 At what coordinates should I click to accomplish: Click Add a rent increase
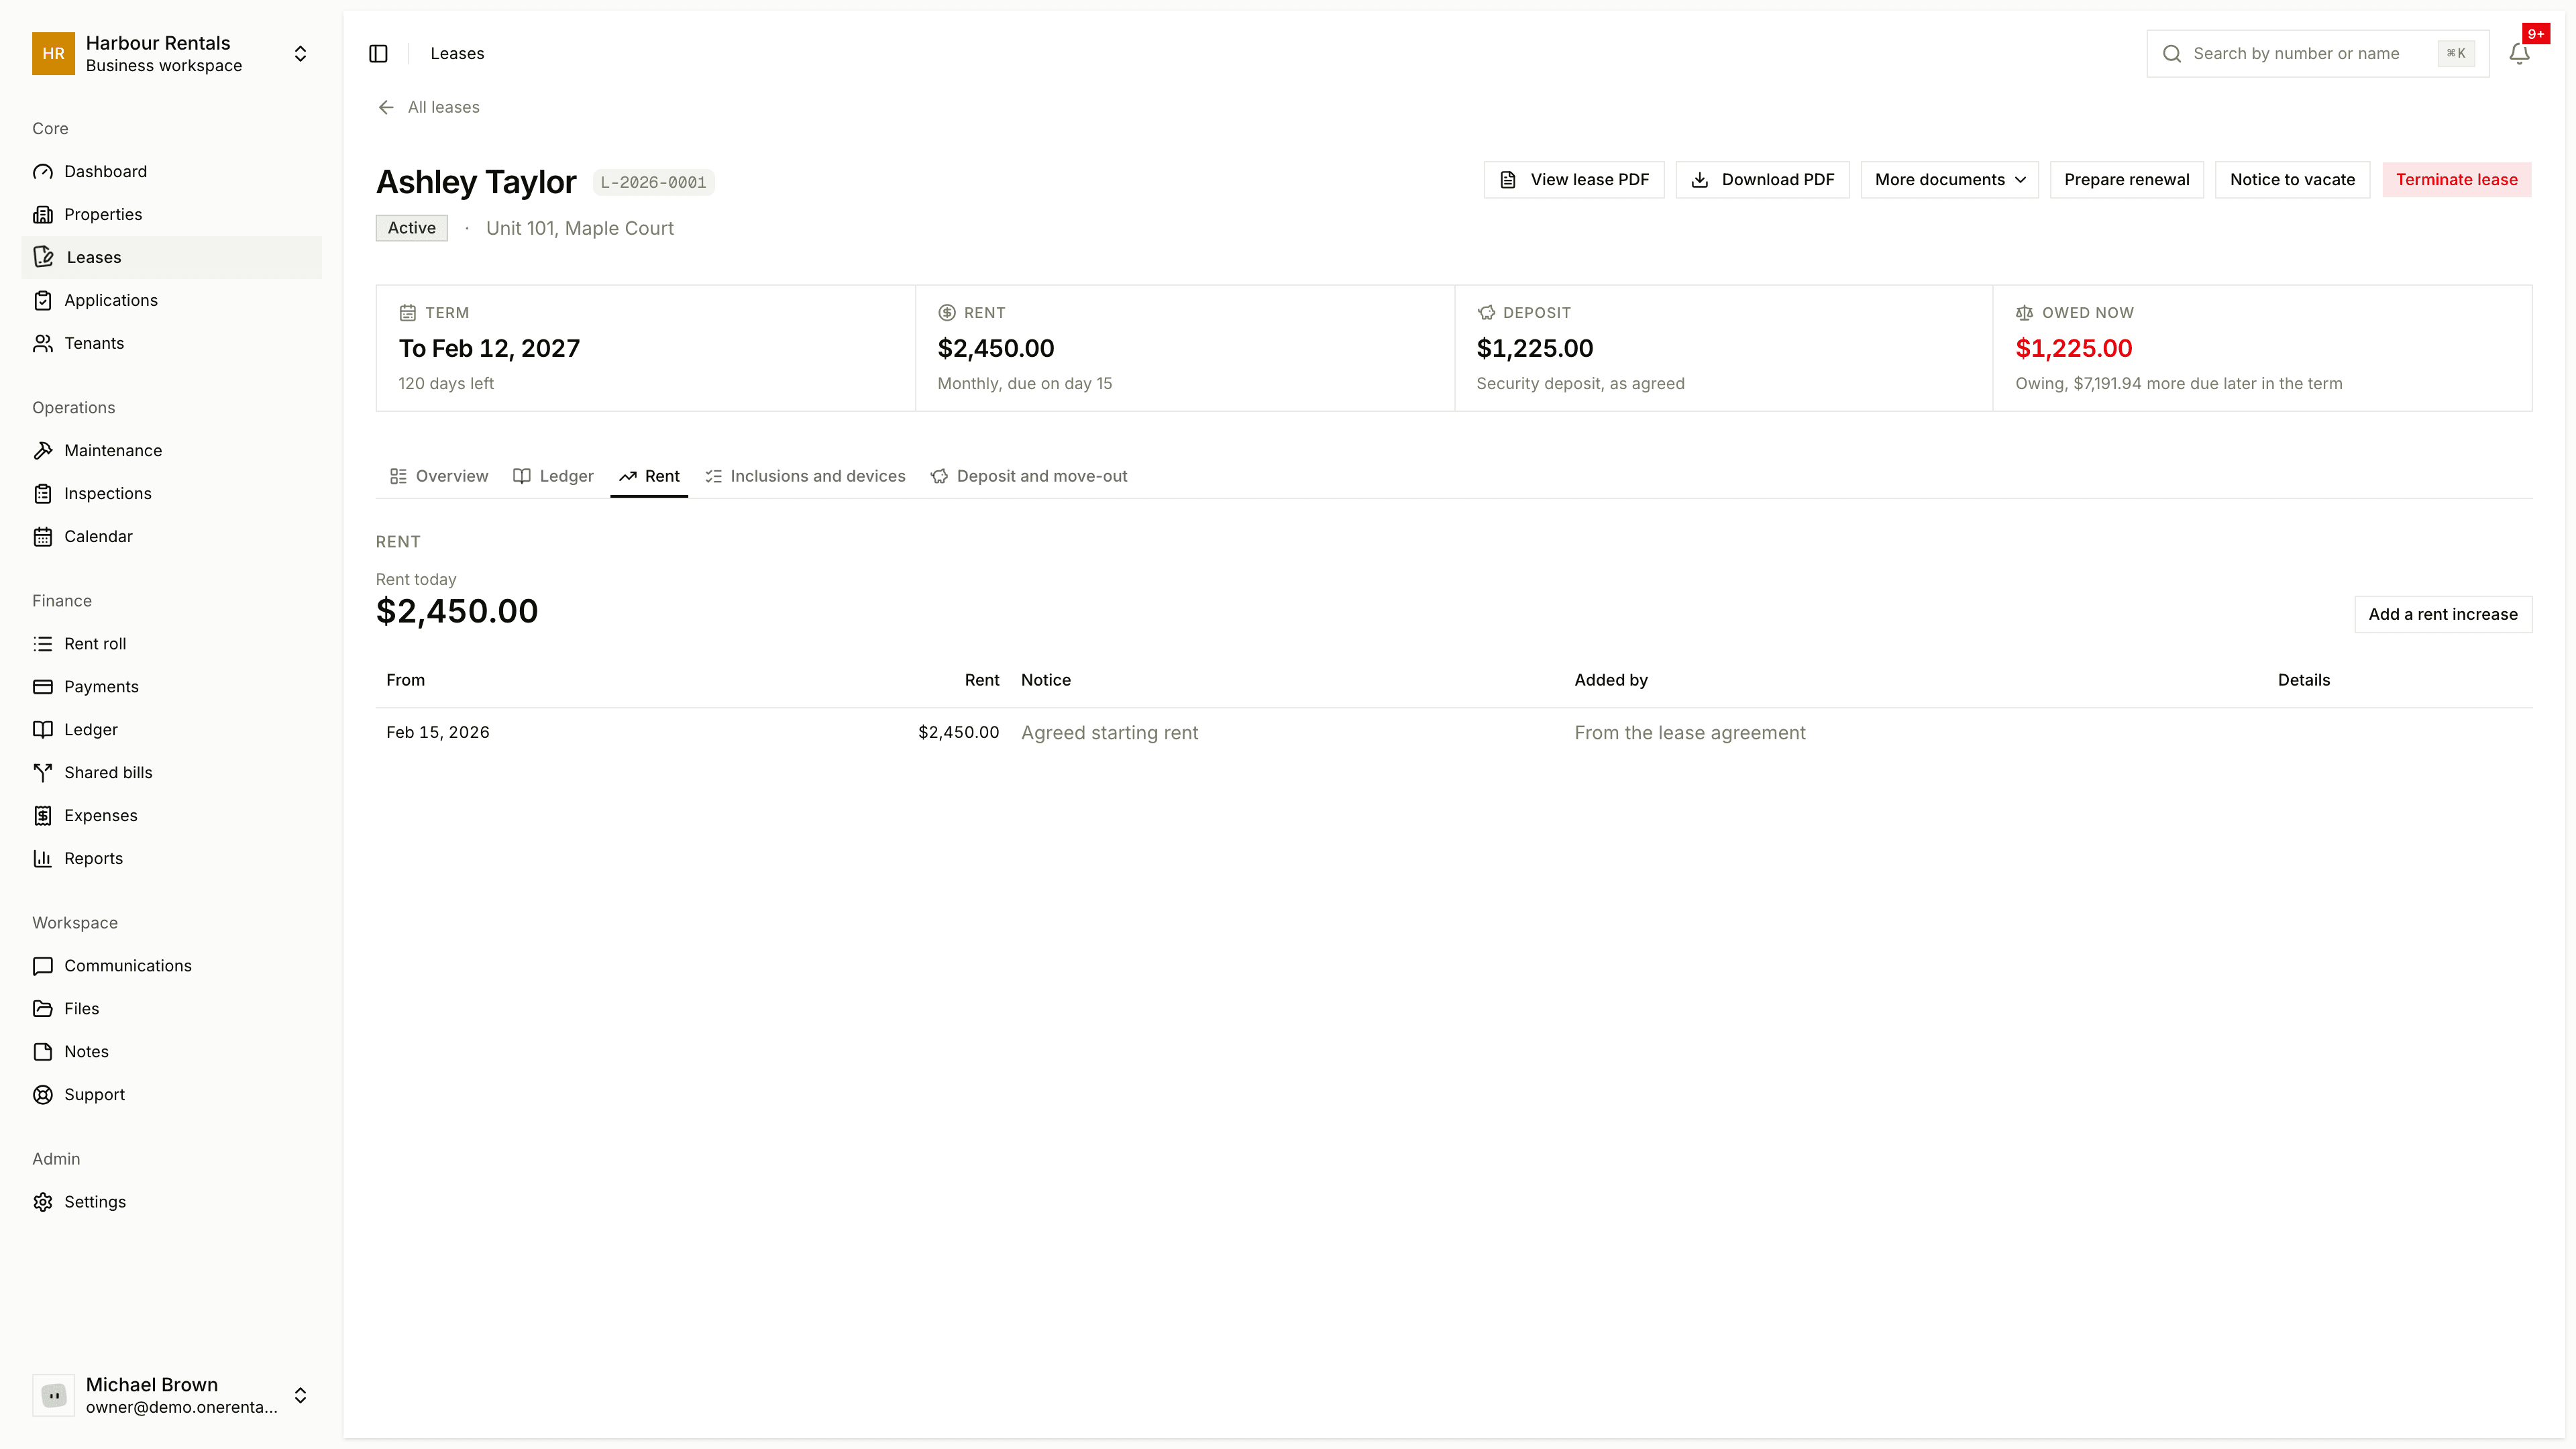(x=2443, y=615)
